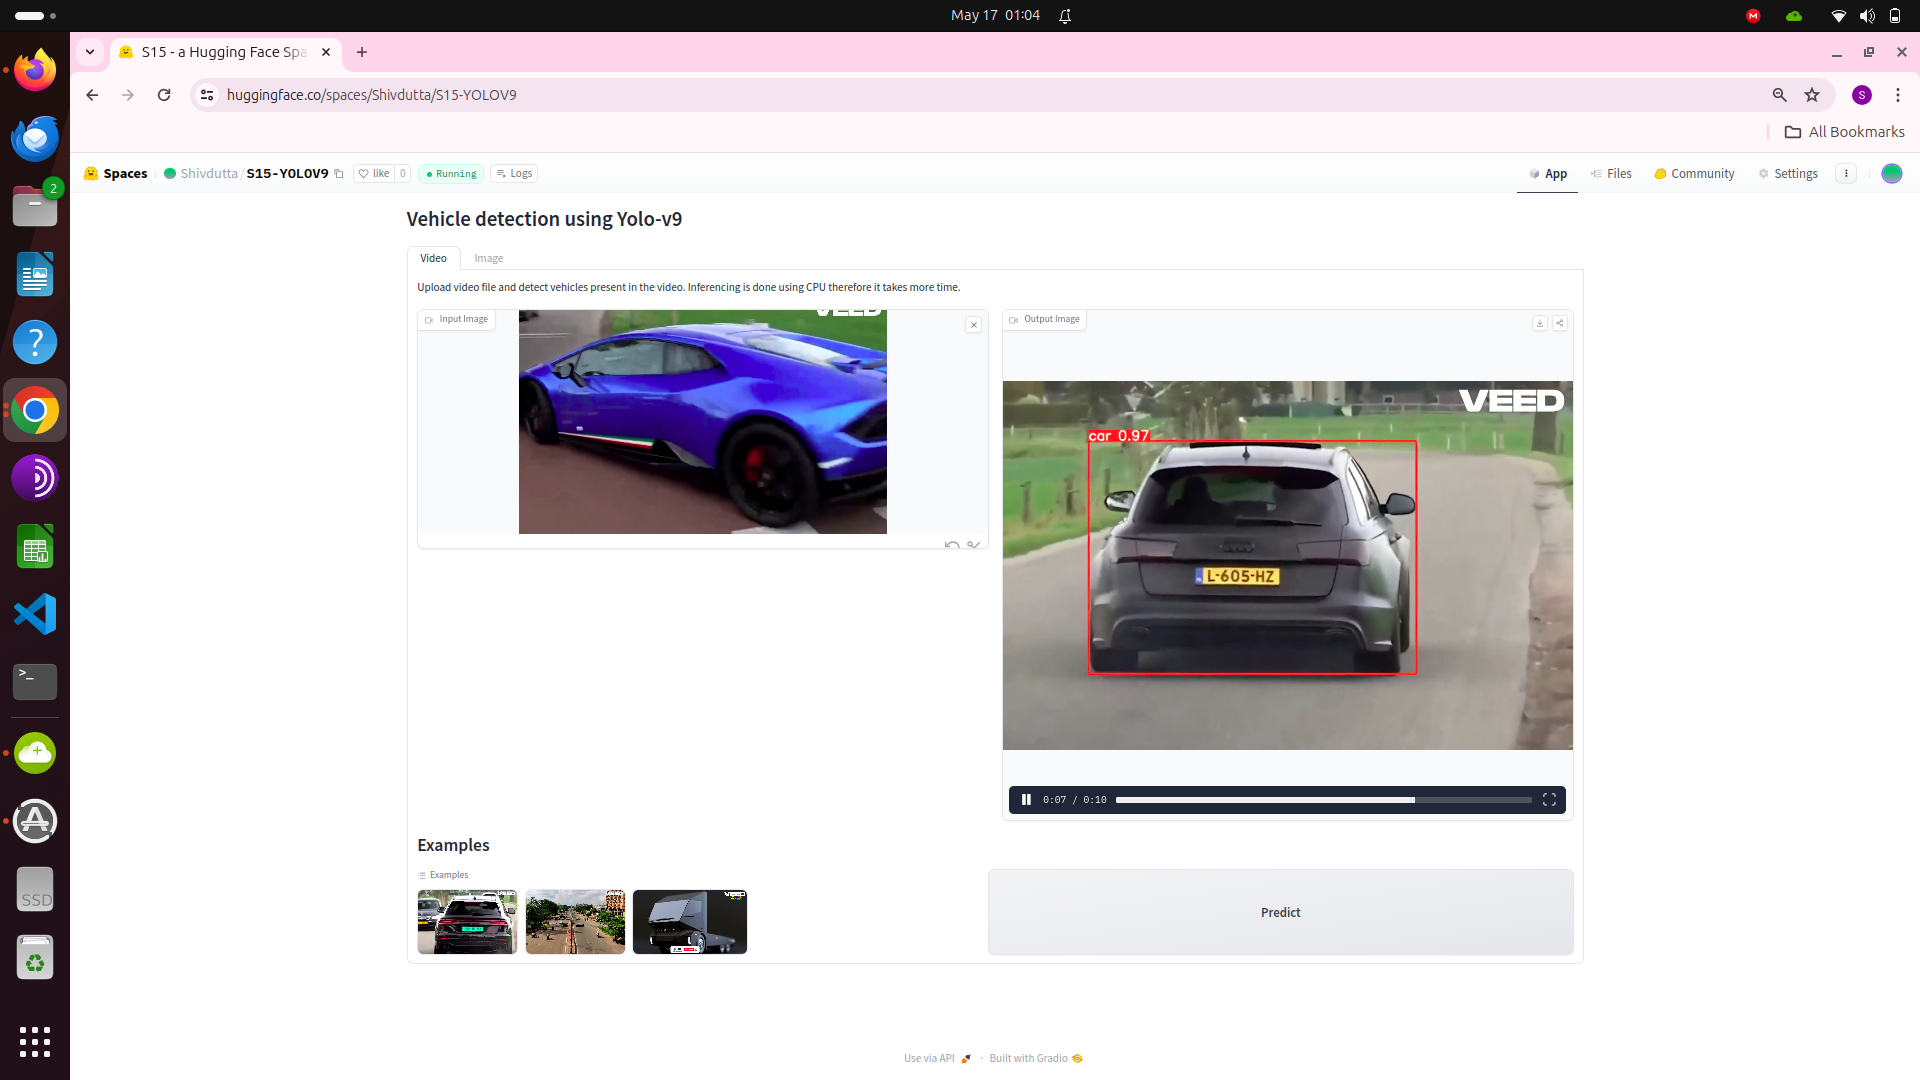This screenshot has width=1920, height=1080.
Task: Bookmark this page with the star
Action: [1812, 95]
